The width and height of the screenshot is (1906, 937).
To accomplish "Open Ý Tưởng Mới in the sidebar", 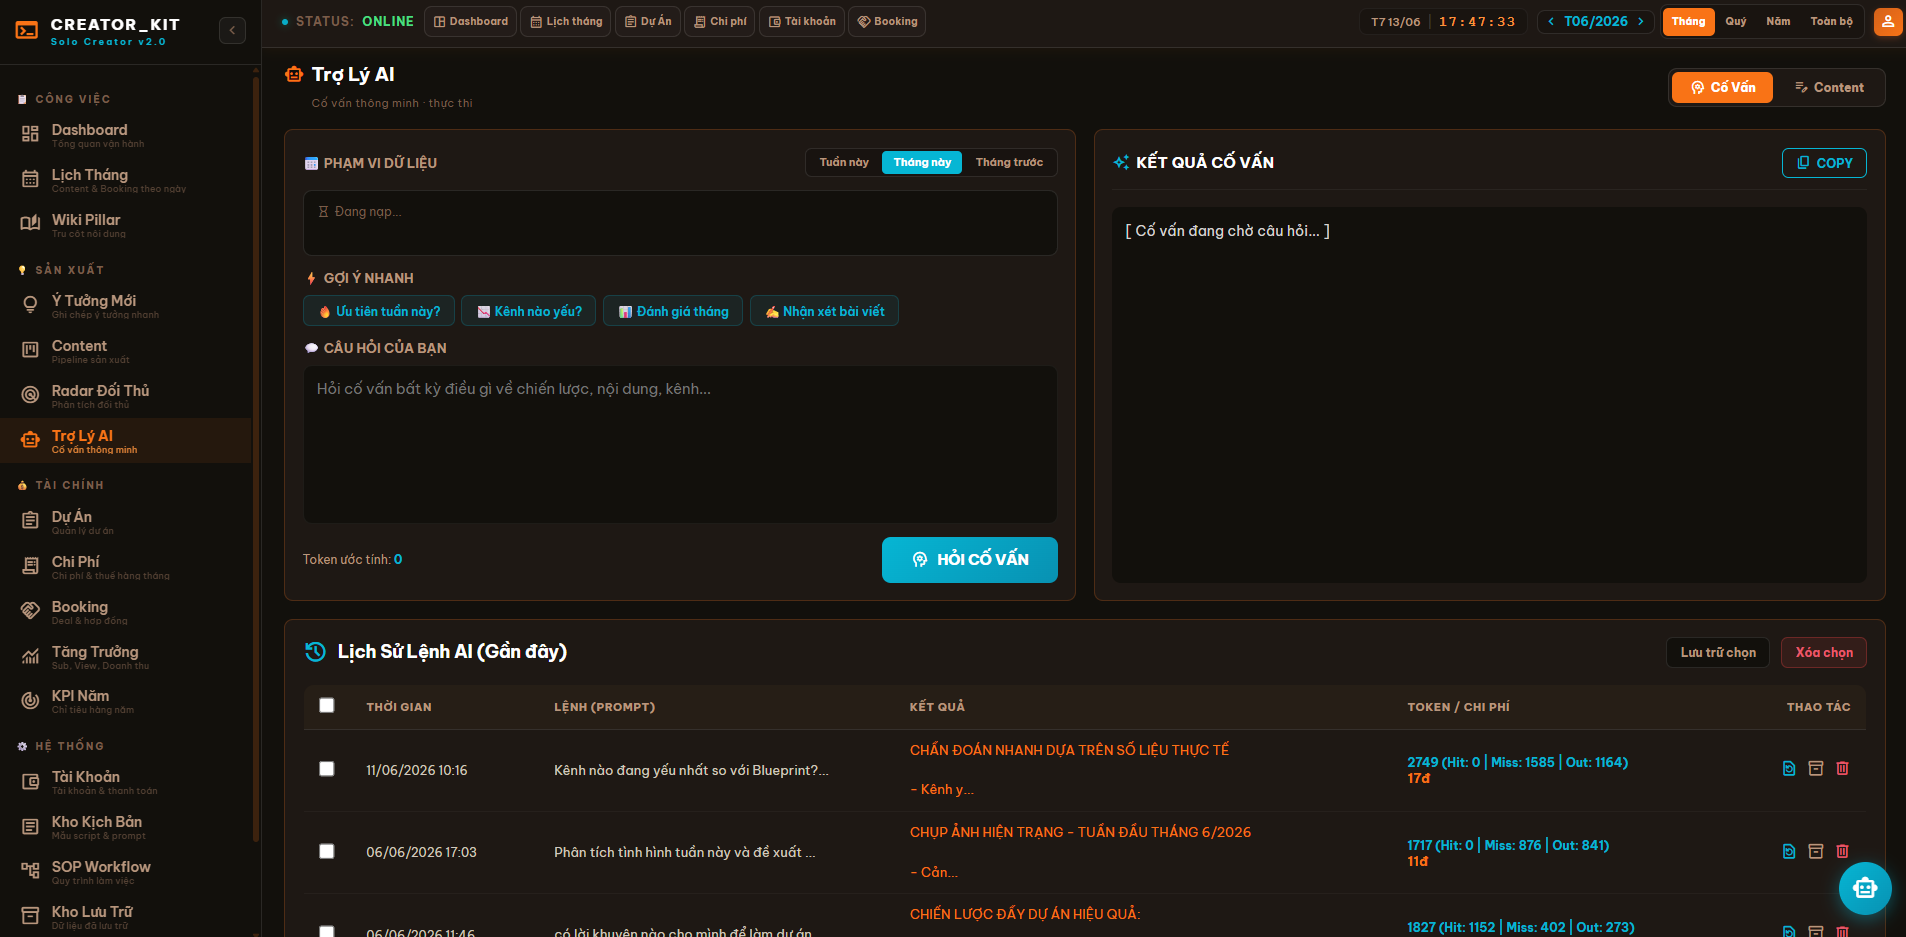I will pyautogui.click(x=125, y=306).
